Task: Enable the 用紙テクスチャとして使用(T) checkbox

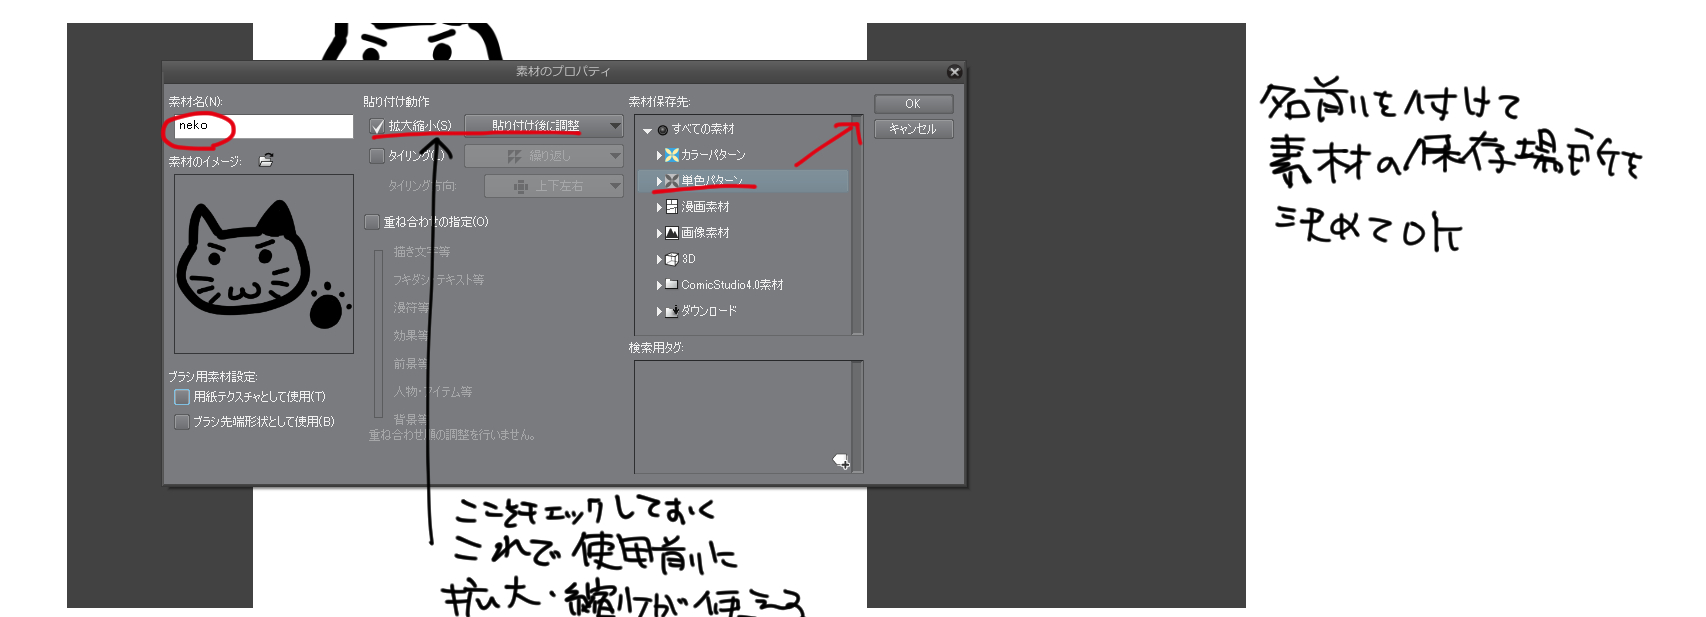Action: pos(182,397)
